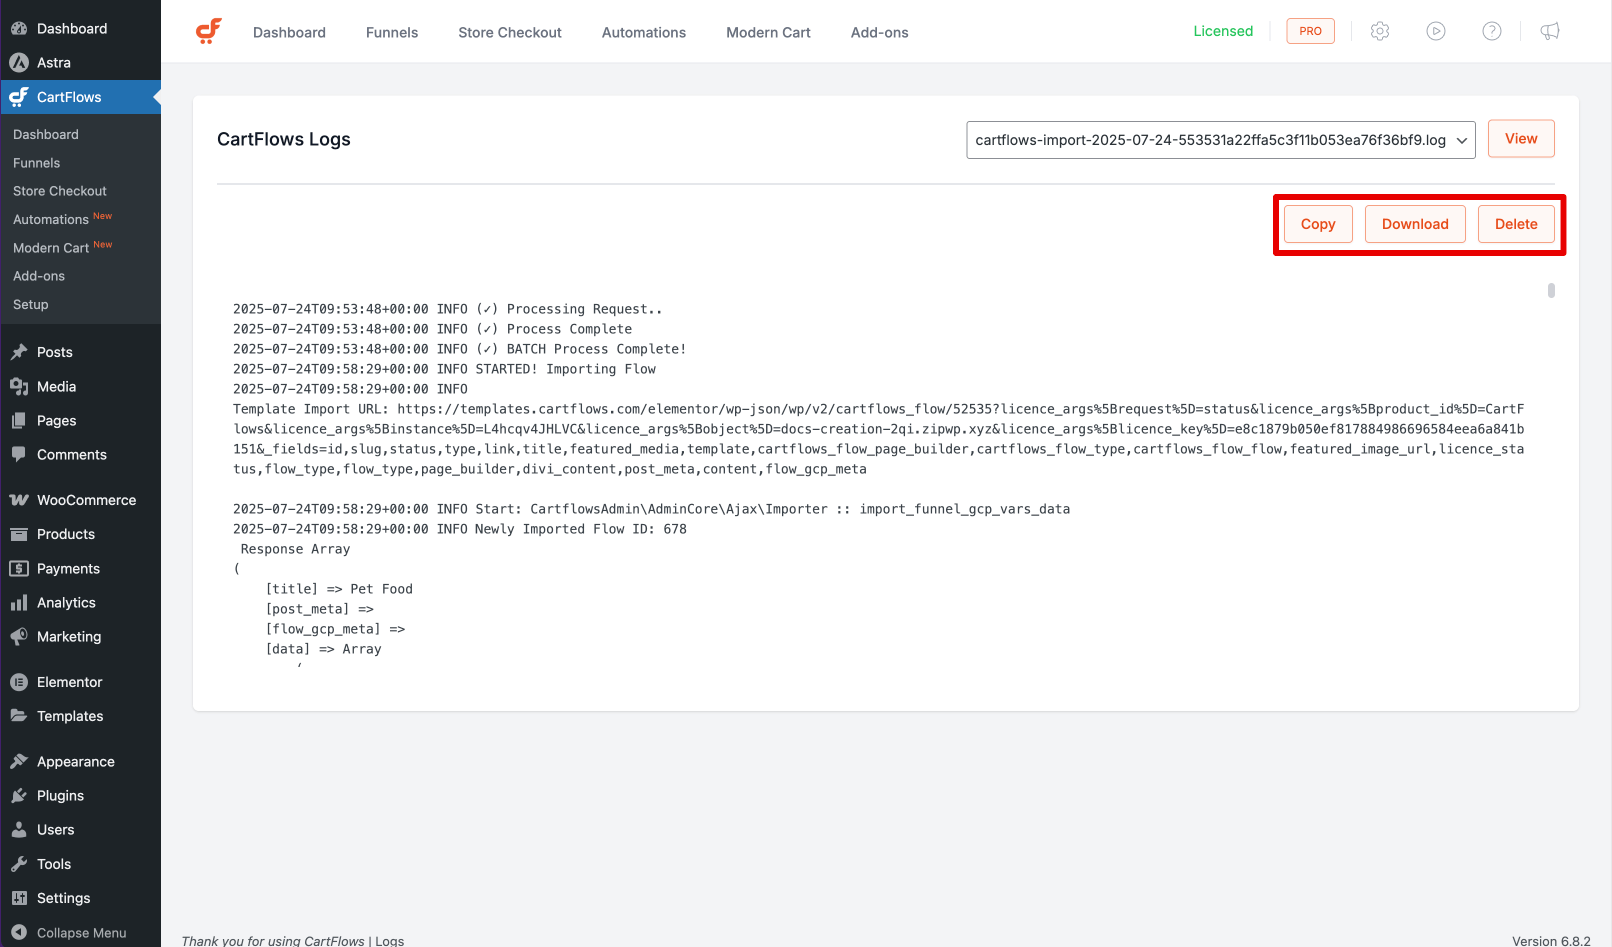Open the settings gear icon in header
This screenshot has width=1612, height=947.
[x=1380, y=31]
